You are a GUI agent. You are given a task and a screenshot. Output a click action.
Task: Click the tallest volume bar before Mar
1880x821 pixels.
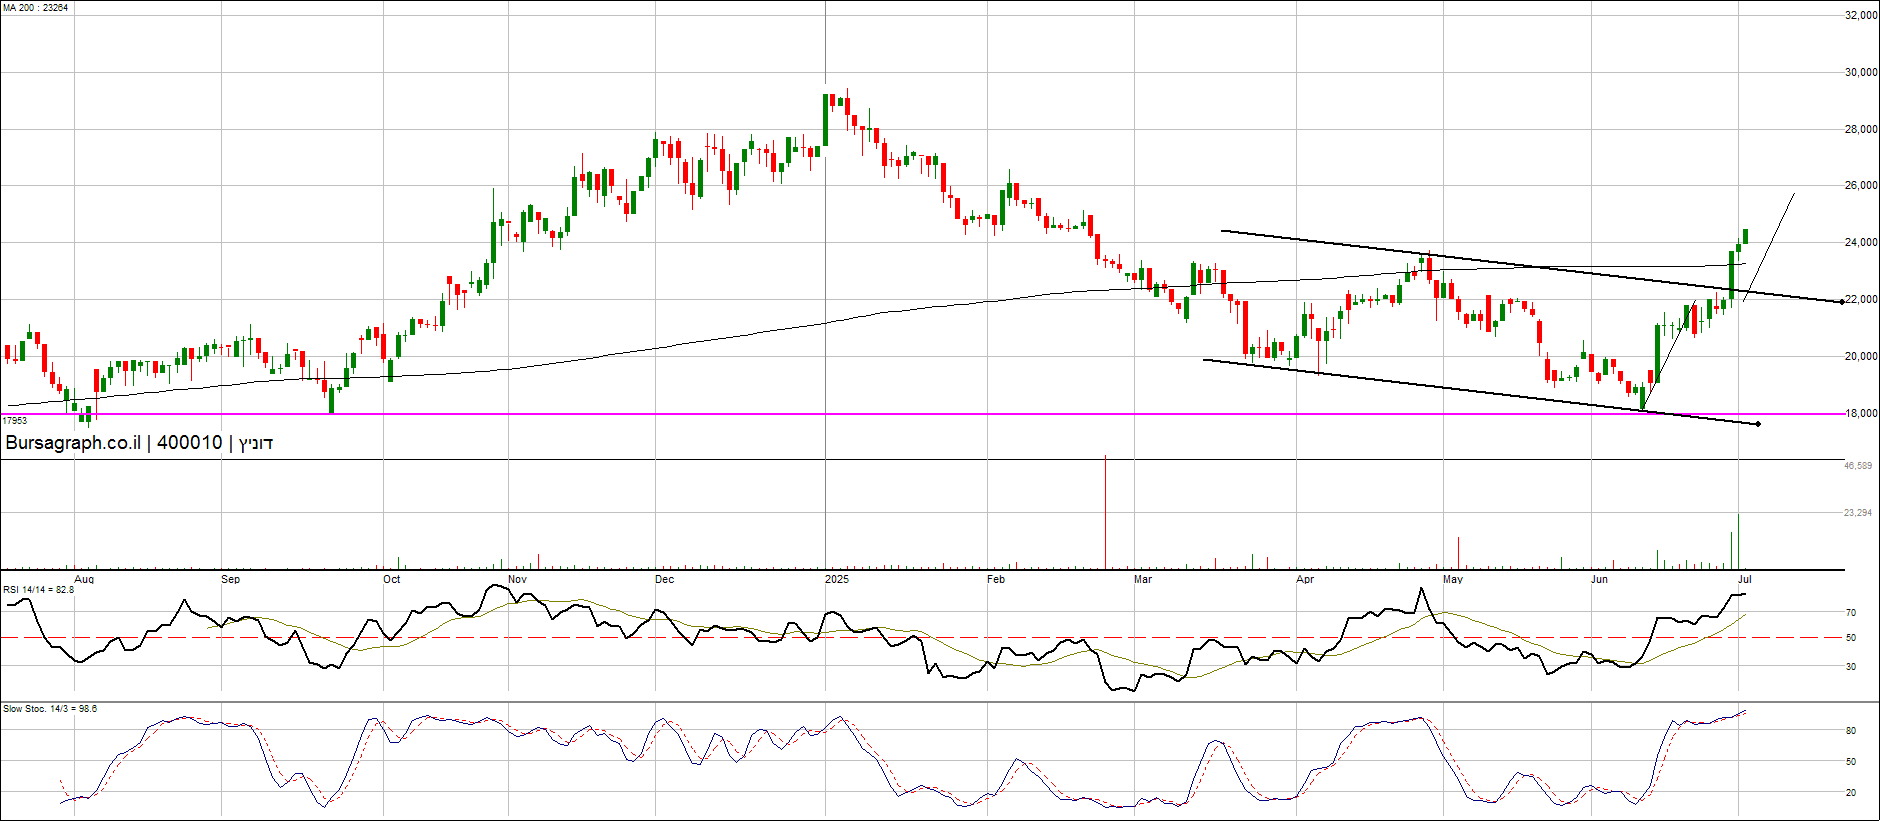point(1105,510)
